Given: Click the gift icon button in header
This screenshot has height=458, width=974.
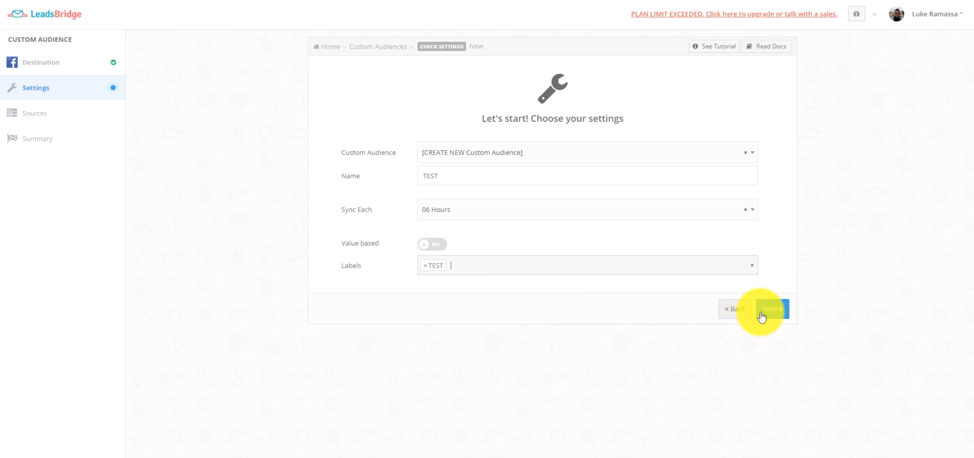Looking at the screenshot, I should pyautogui.click(x=856, y=14).
